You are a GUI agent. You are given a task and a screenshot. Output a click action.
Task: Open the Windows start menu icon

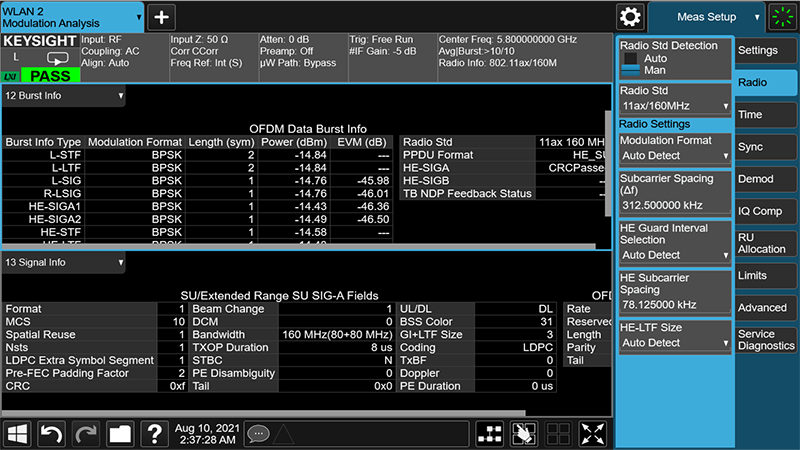[17, 434]
